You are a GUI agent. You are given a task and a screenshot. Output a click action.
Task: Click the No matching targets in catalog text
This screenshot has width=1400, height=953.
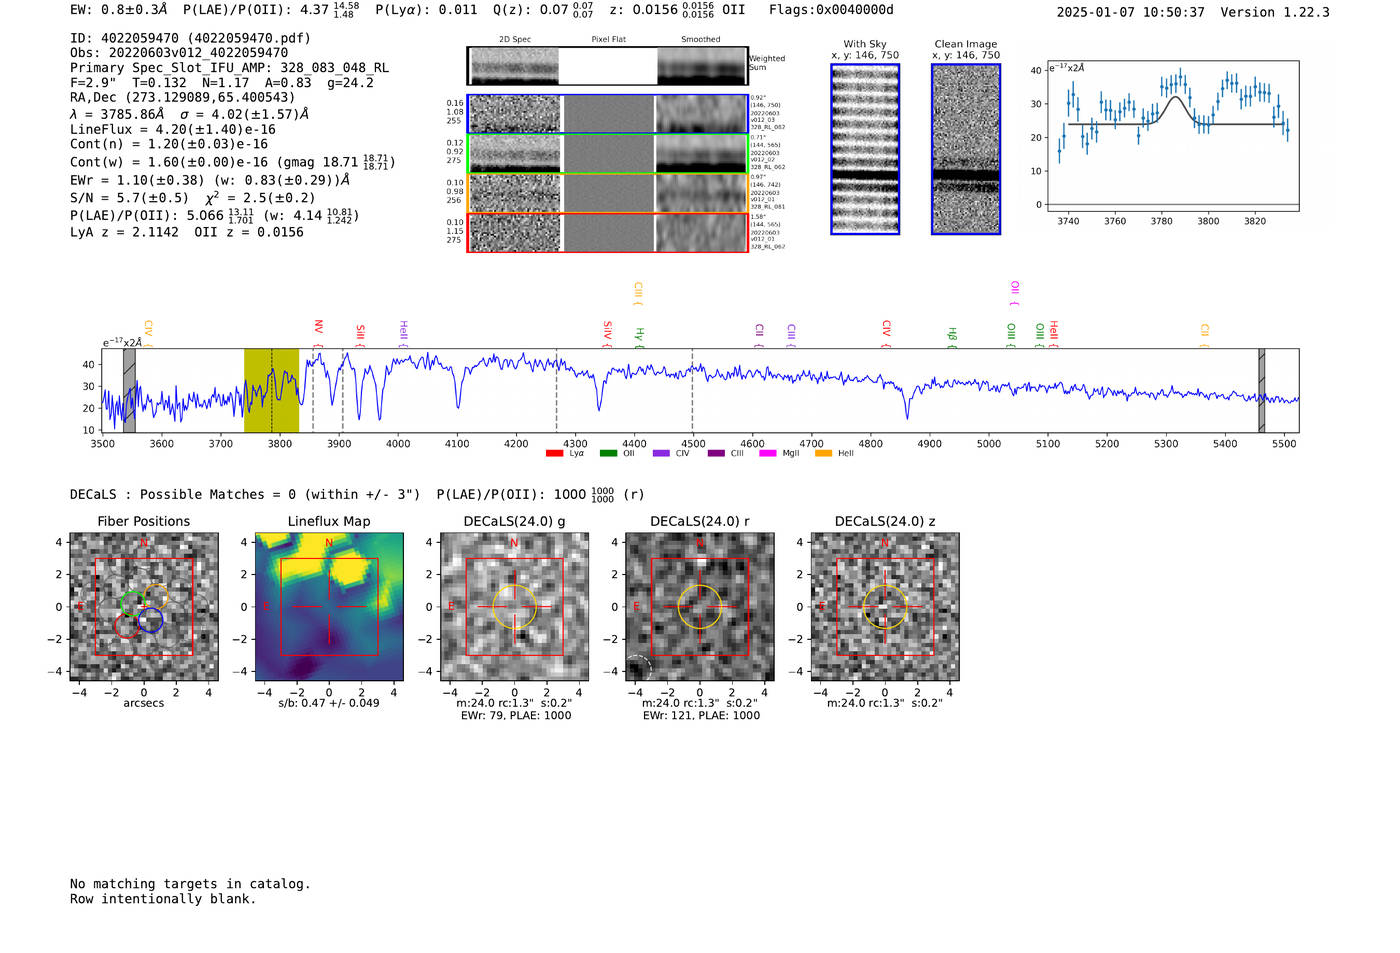pos(190,884)
